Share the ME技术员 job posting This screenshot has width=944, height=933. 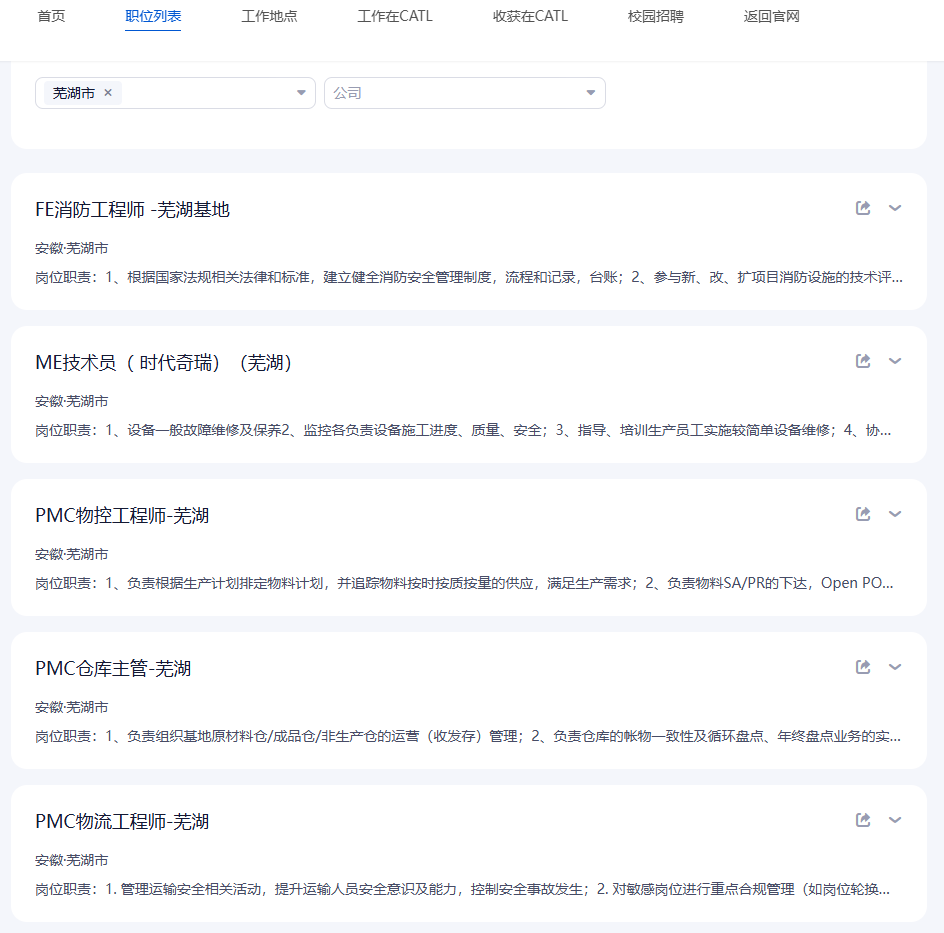pos(863,361)
